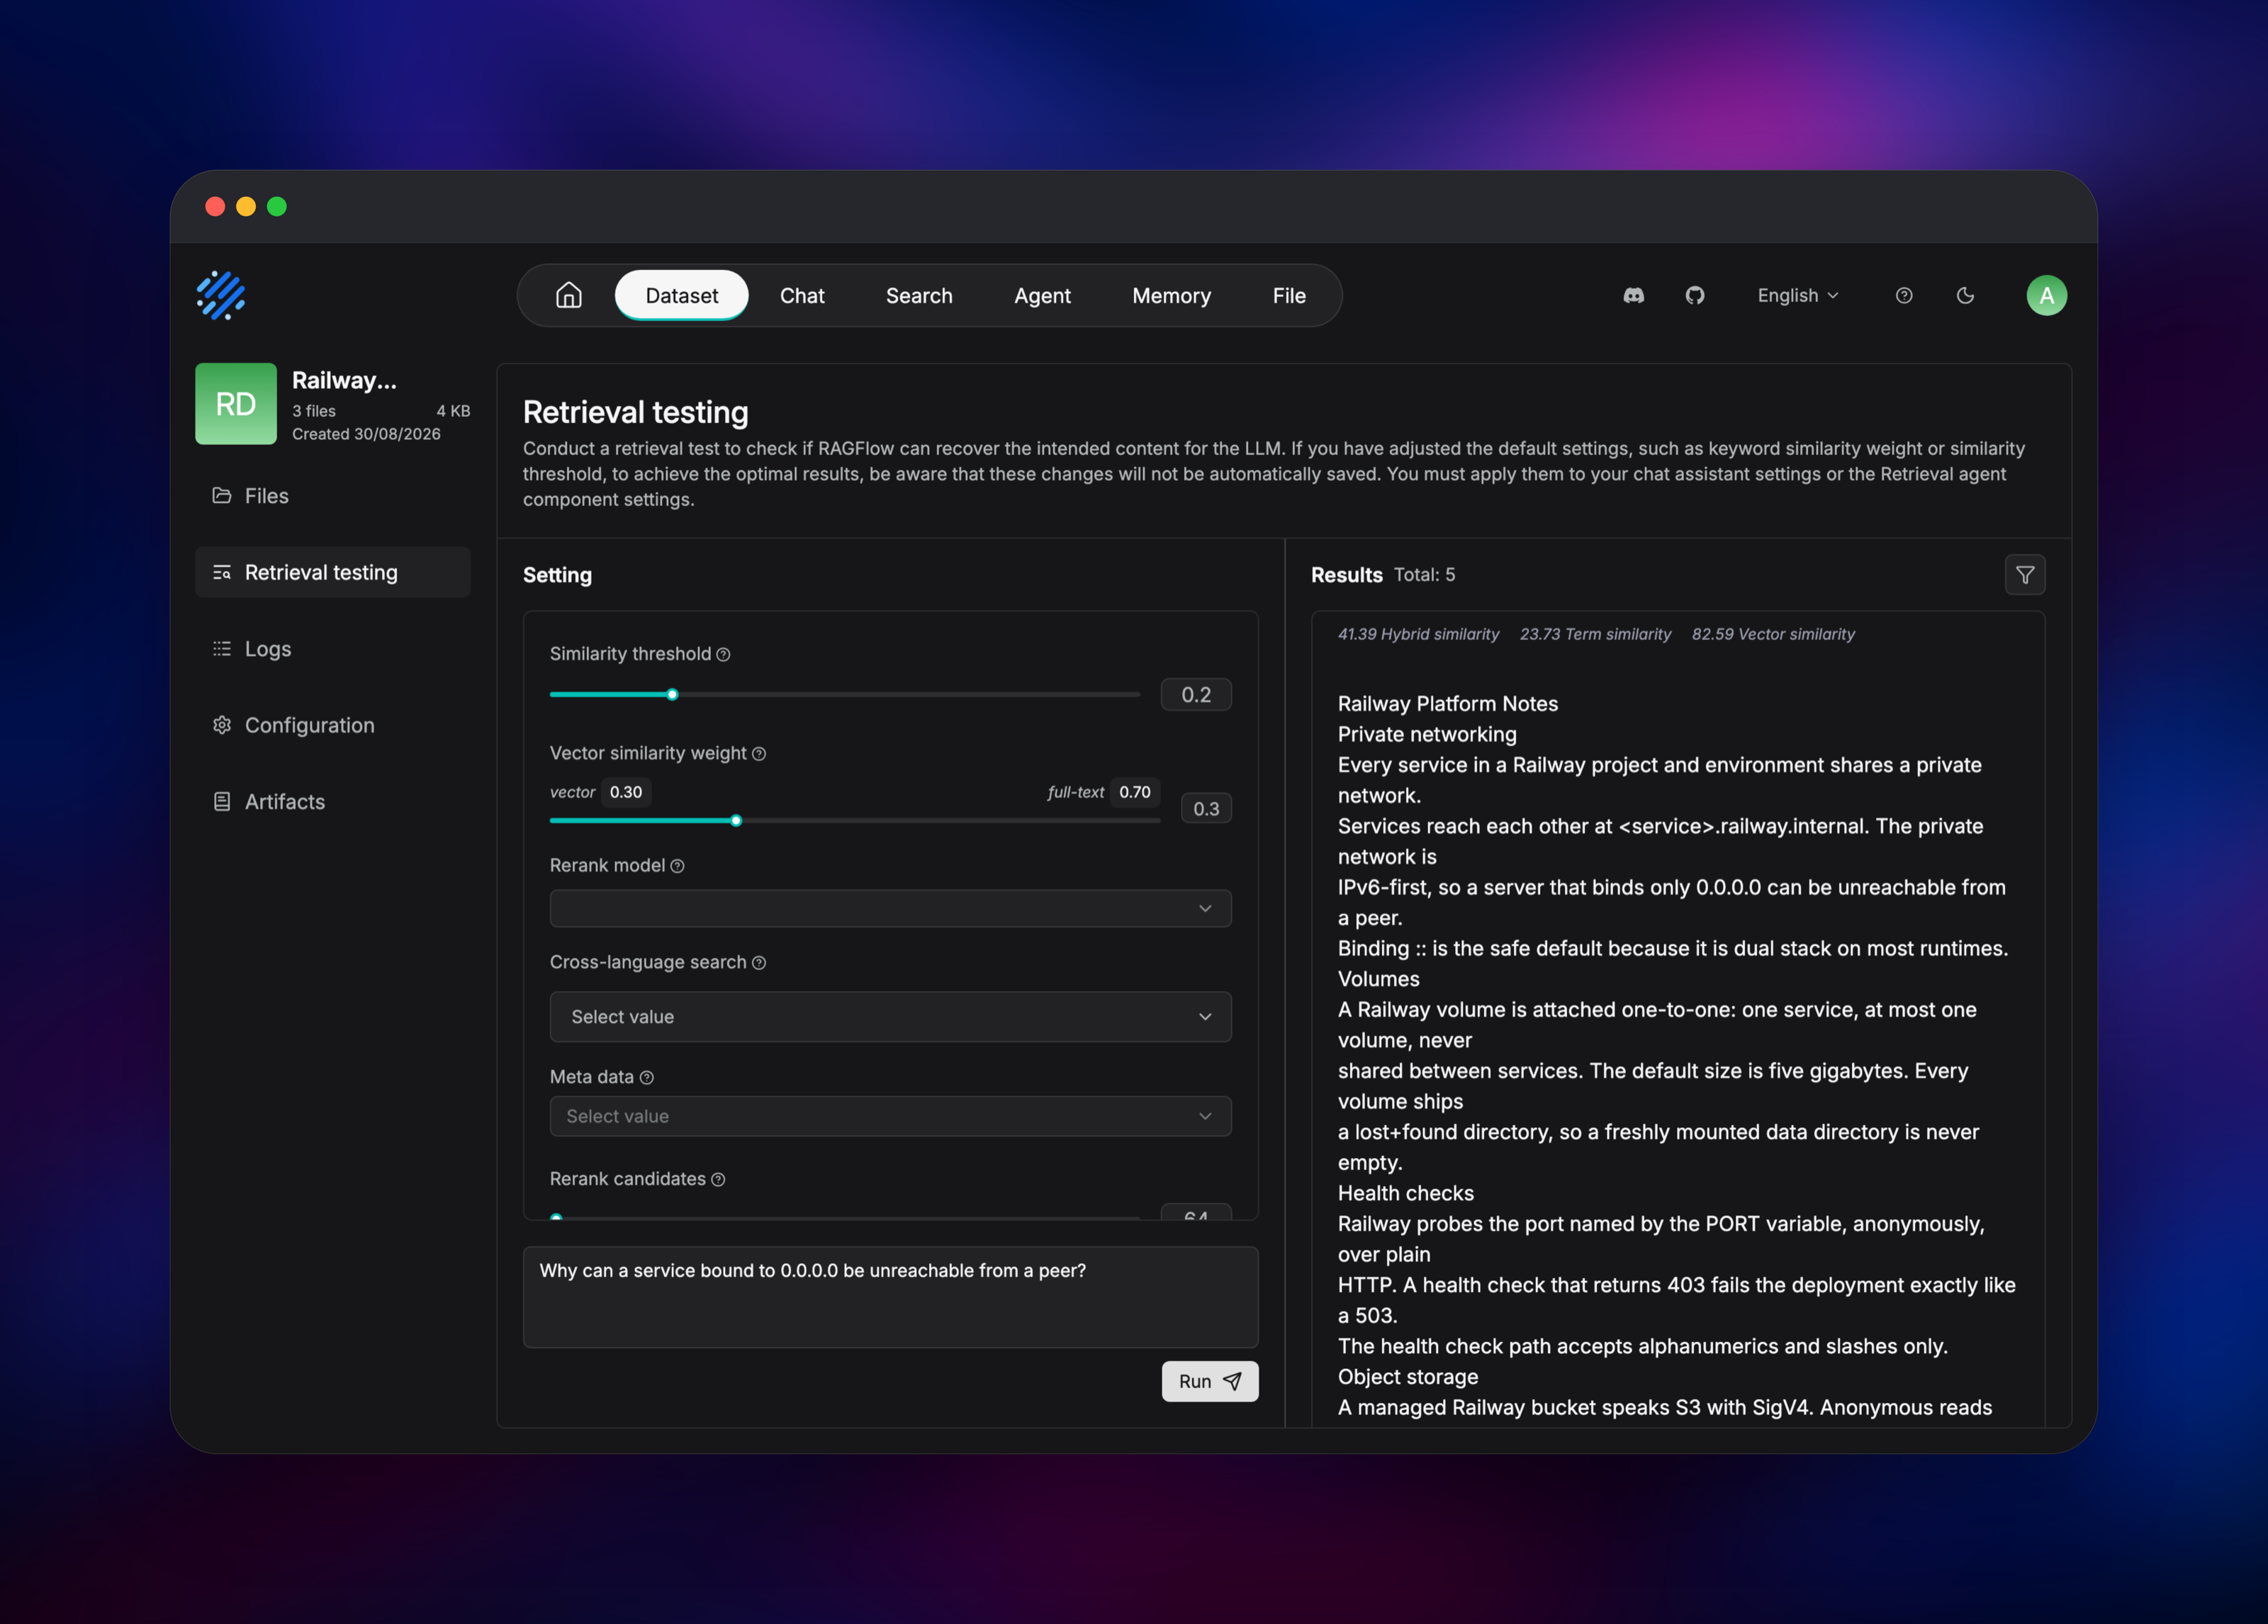The image size is (2268, 1624).
Task: Select Retrieval testing in the sidebar
Action: tap(333, 572)
